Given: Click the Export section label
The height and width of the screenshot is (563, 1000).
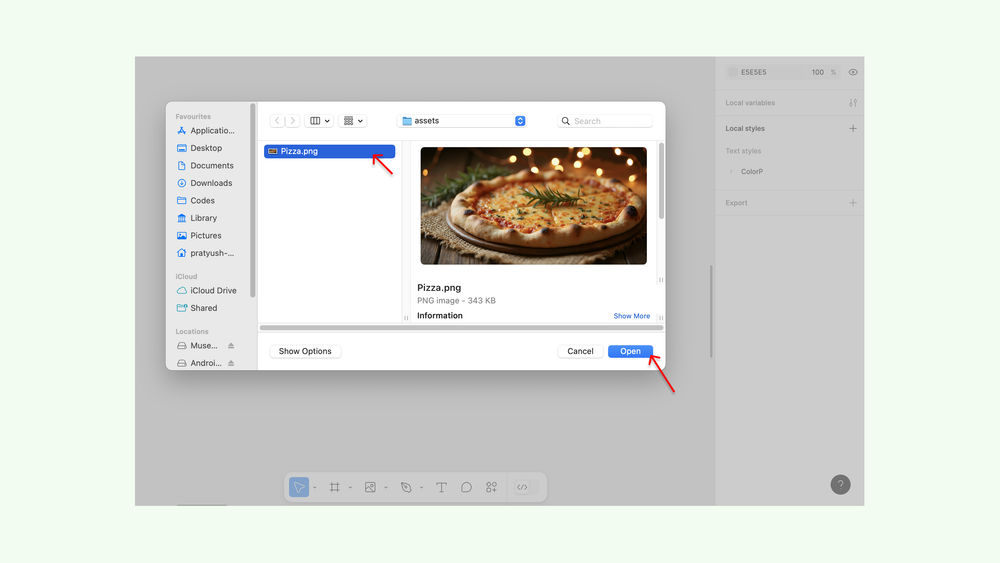Looking at the screenshot, I should click(736, 203).
